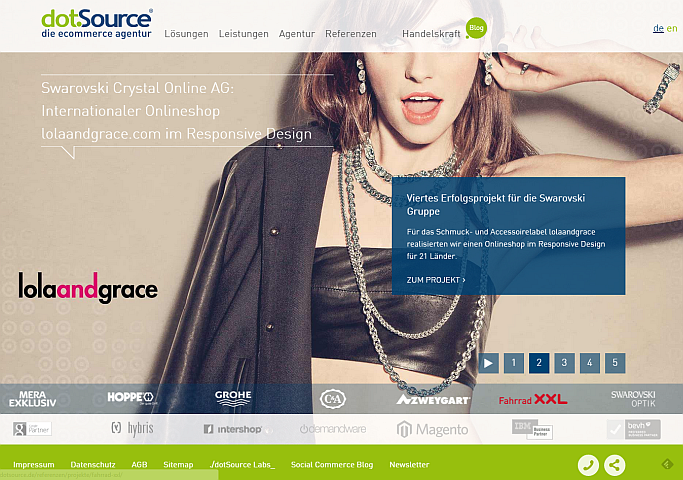Viewport: 683px width, 480px height.
Task: Open the Handelskraft link
Action: pyautogui.click(x=431, y=34)
